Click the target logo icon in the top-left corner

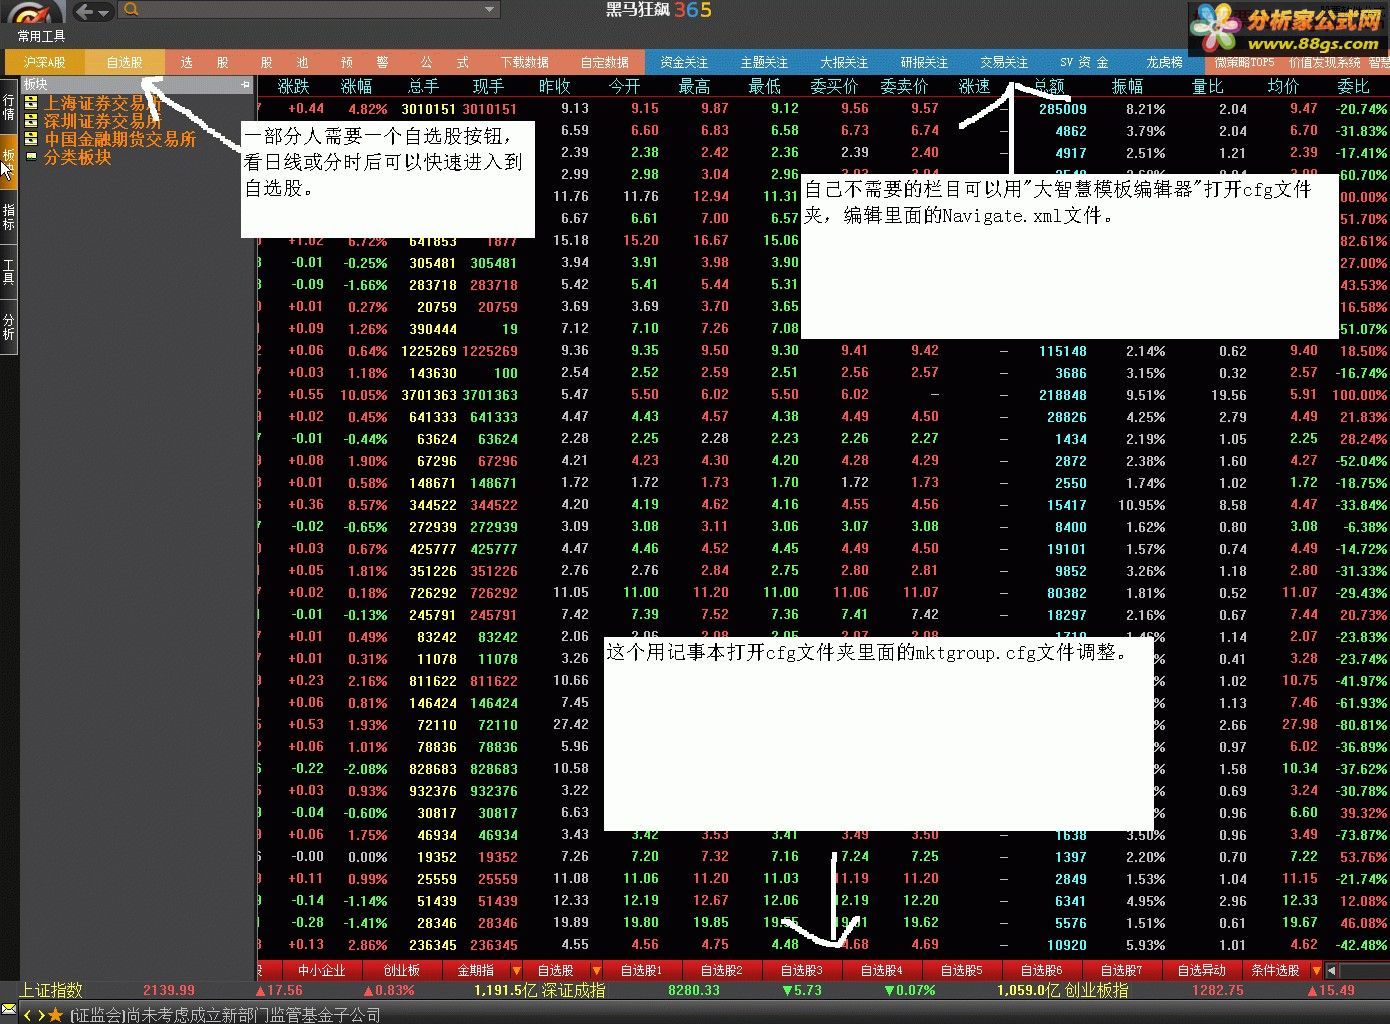coord(32,11)
